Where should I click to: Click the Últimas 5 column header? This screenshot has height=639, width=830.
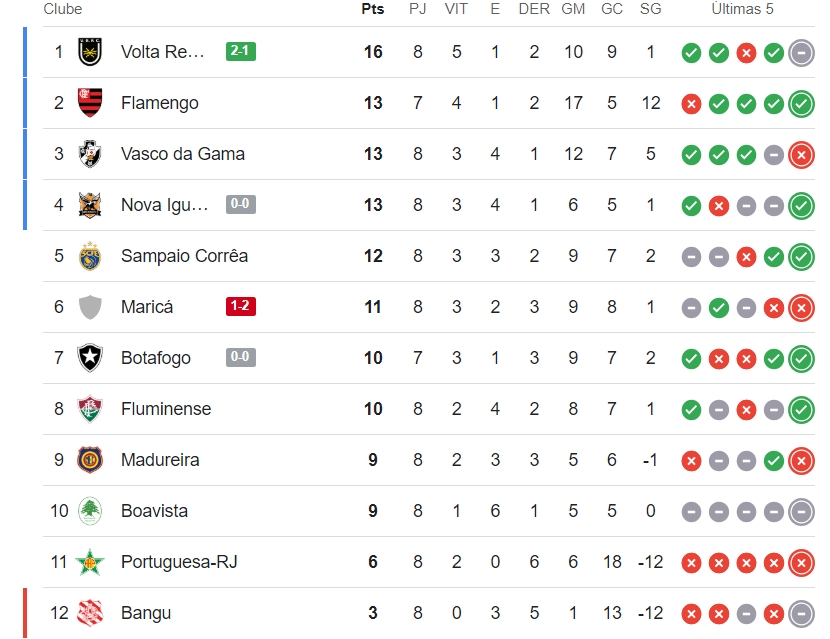742,9
